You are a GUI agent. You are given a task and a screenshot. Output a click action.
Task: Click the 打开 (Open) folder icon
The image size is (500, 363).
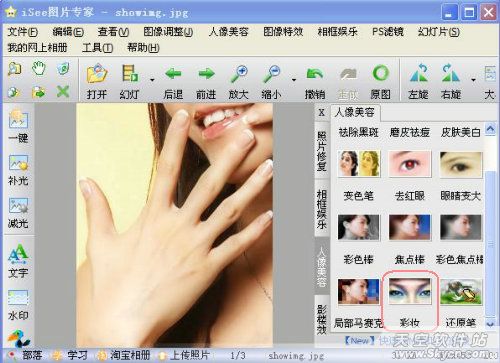coord(97,73)
